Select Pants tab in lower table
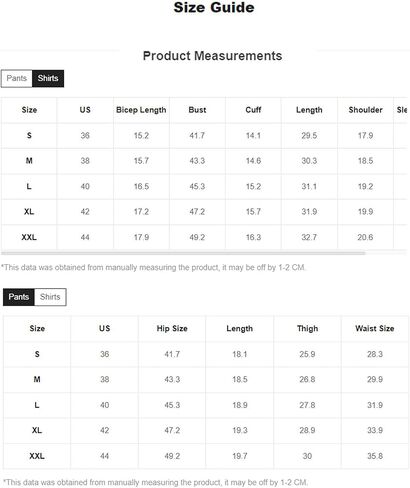Screen dimensions: 410x488 [x=19, y=297]
